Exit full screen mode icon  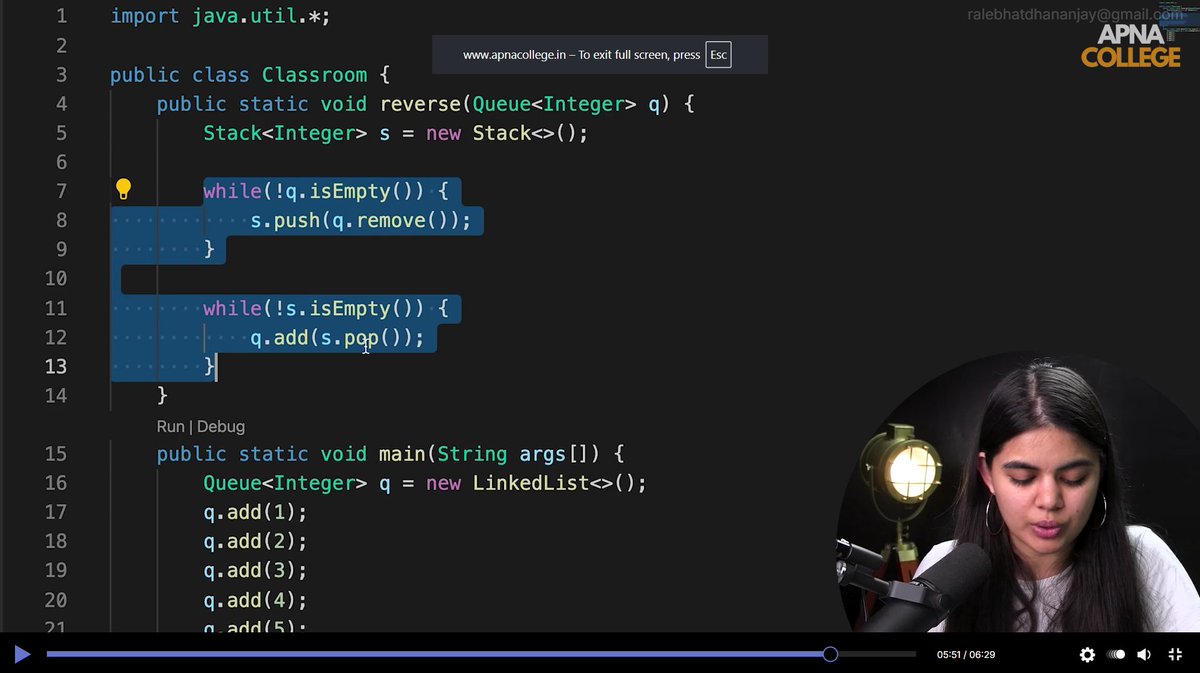pos(1175,654)
